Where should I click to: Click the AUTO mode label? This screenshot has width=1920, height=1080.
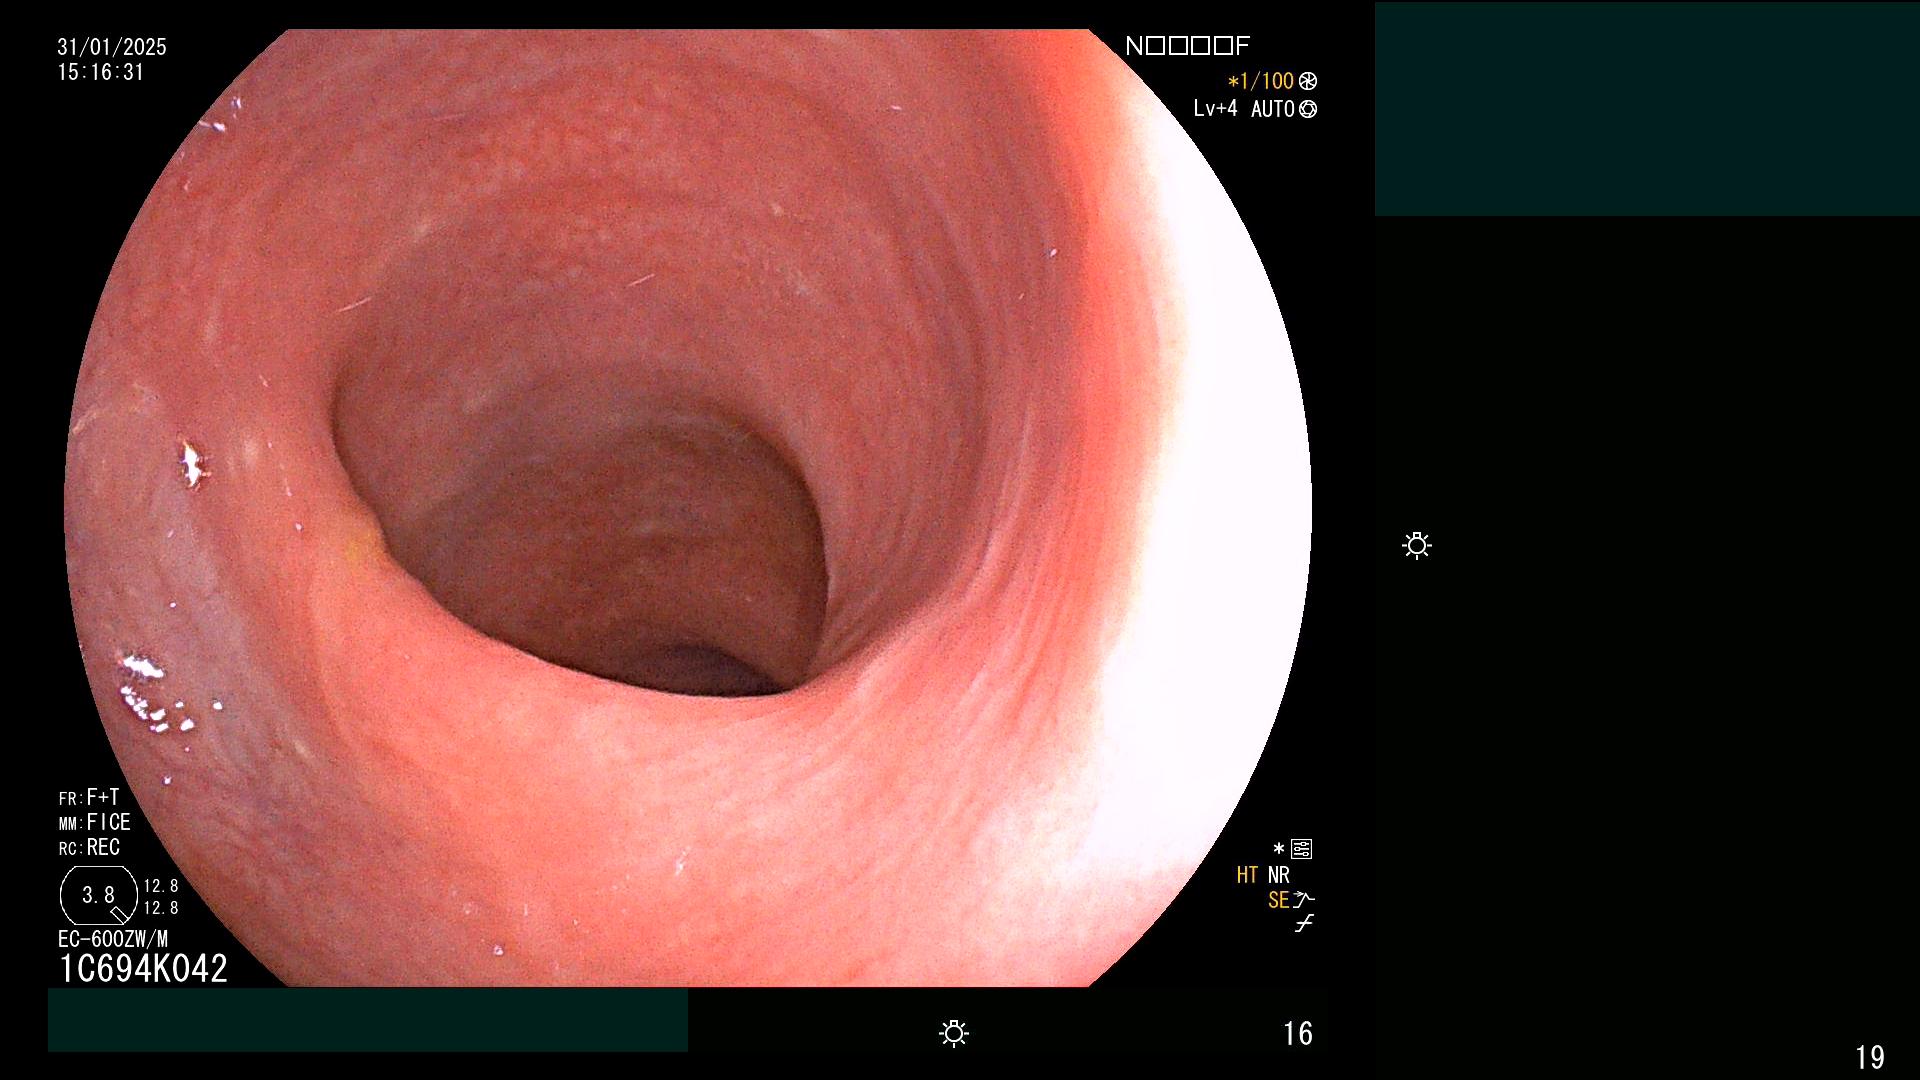click(x=1273, y=109)
